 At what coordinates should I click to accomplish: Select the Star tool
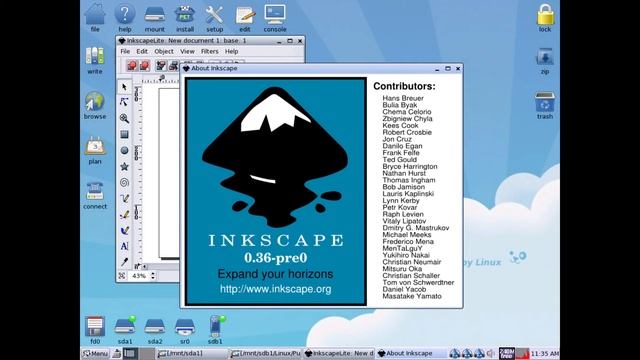click(x=124, y=166)
